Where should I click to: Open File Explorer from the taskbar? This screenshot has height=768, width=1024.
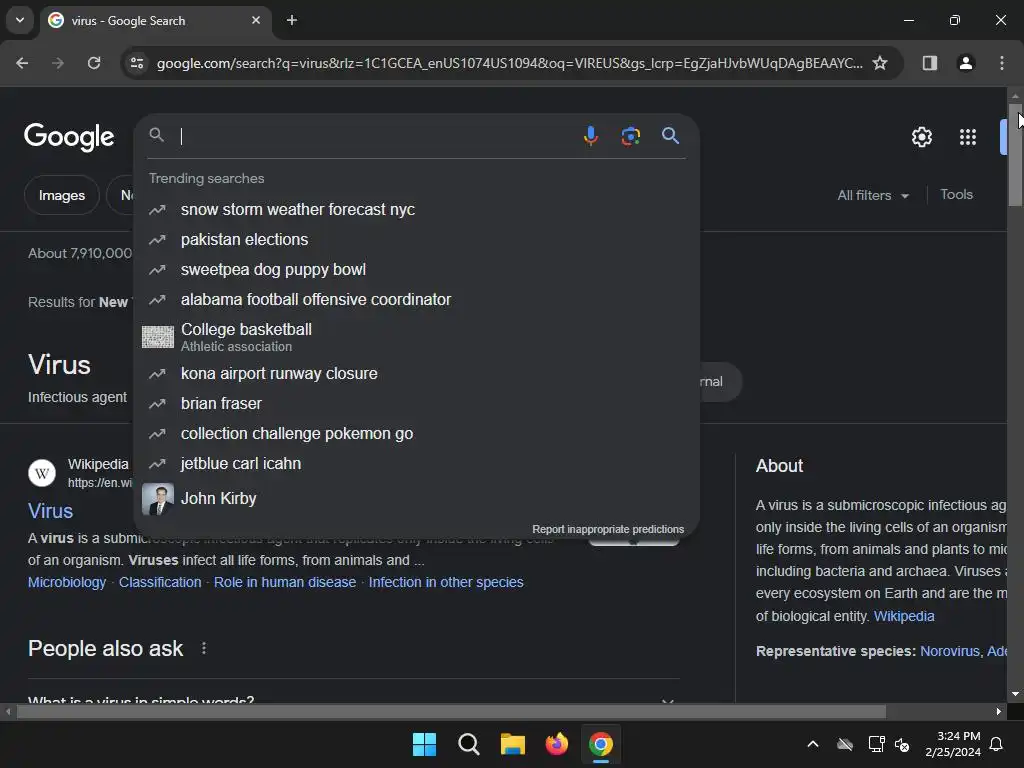pyautogui.click(x=513, y=744)
